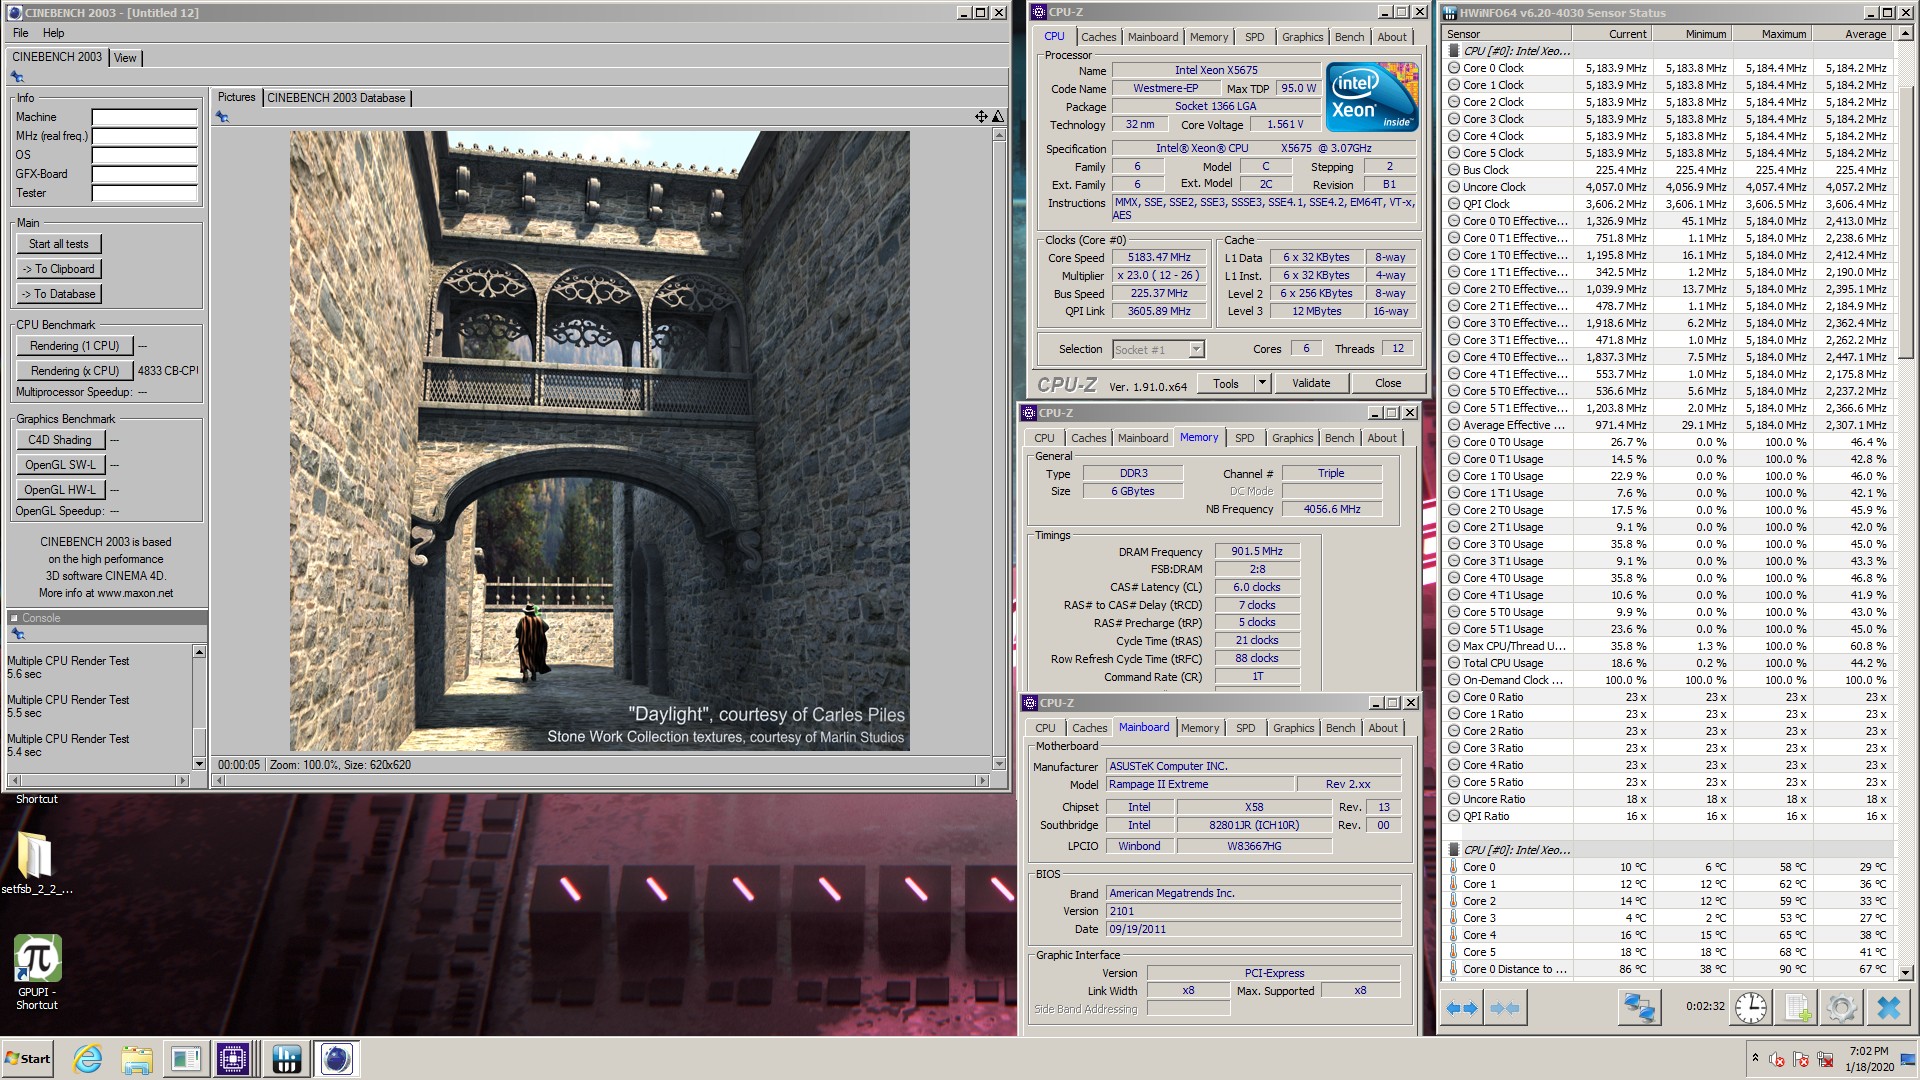Image resolution: width=1920 pixels, height=1080 pixels.
Task: Run the OpenGL HW-L benchmark
Action: (x=60, y=490)
